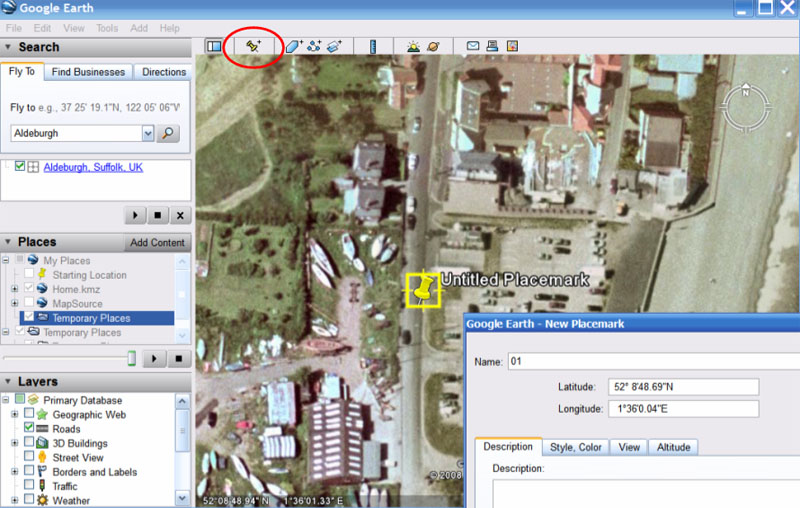This screenshot has width=800, height=508.
Task: Enable the Geographic Web layer checkbox
Action: coord(29,413)
